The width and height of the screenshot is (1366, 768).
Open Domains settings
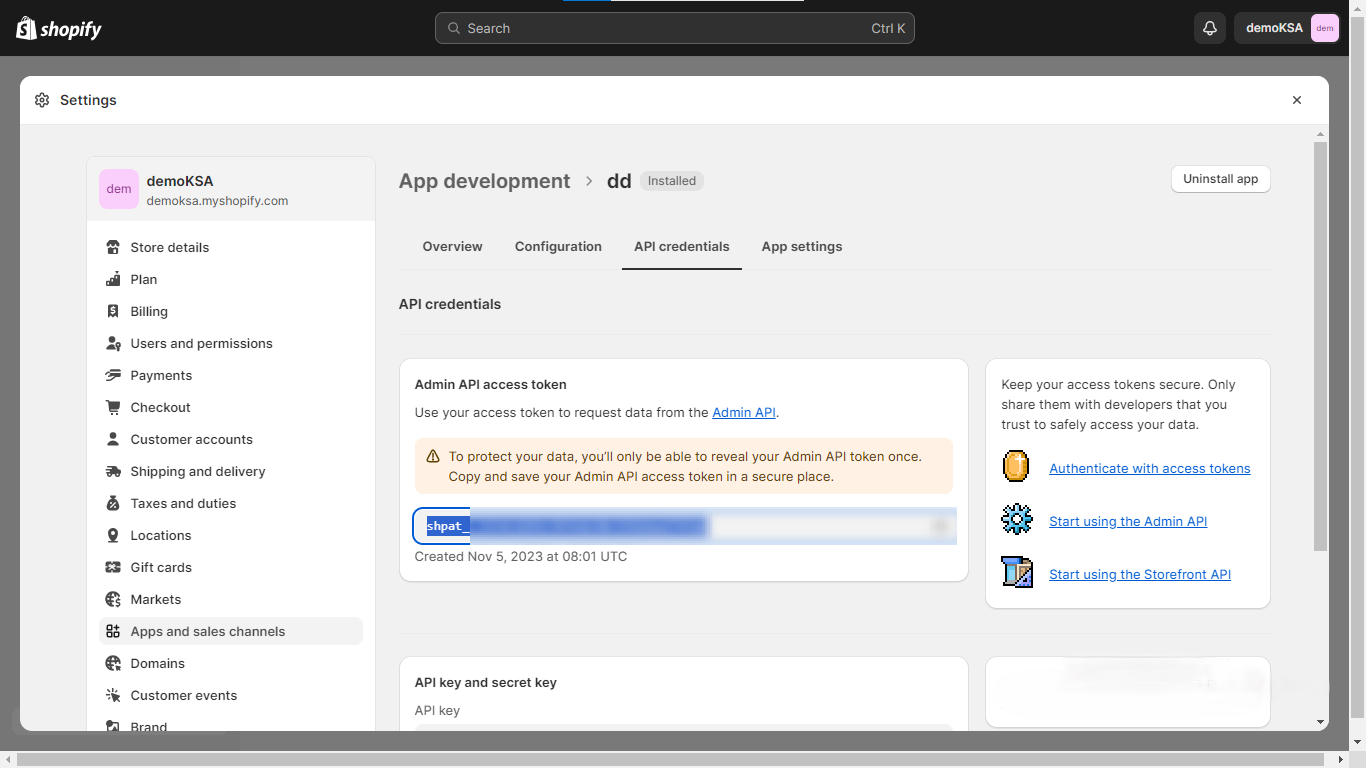click(157, 663)
